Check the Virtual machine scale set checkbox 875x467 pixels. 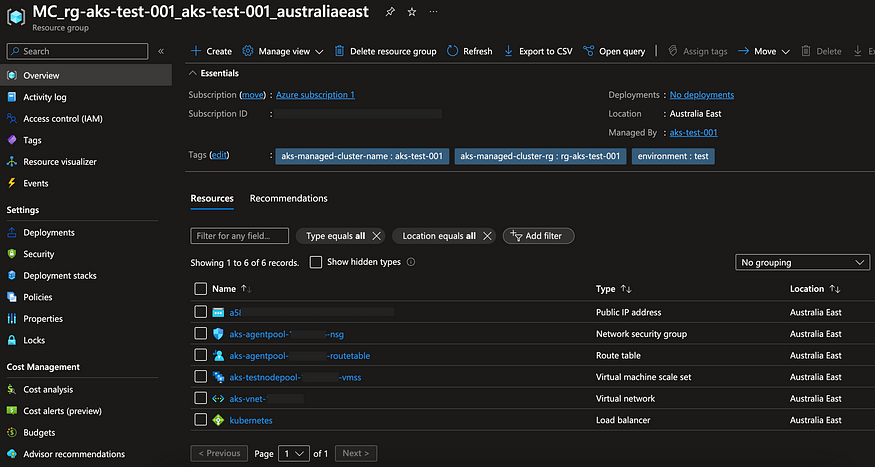coord(200,377)
